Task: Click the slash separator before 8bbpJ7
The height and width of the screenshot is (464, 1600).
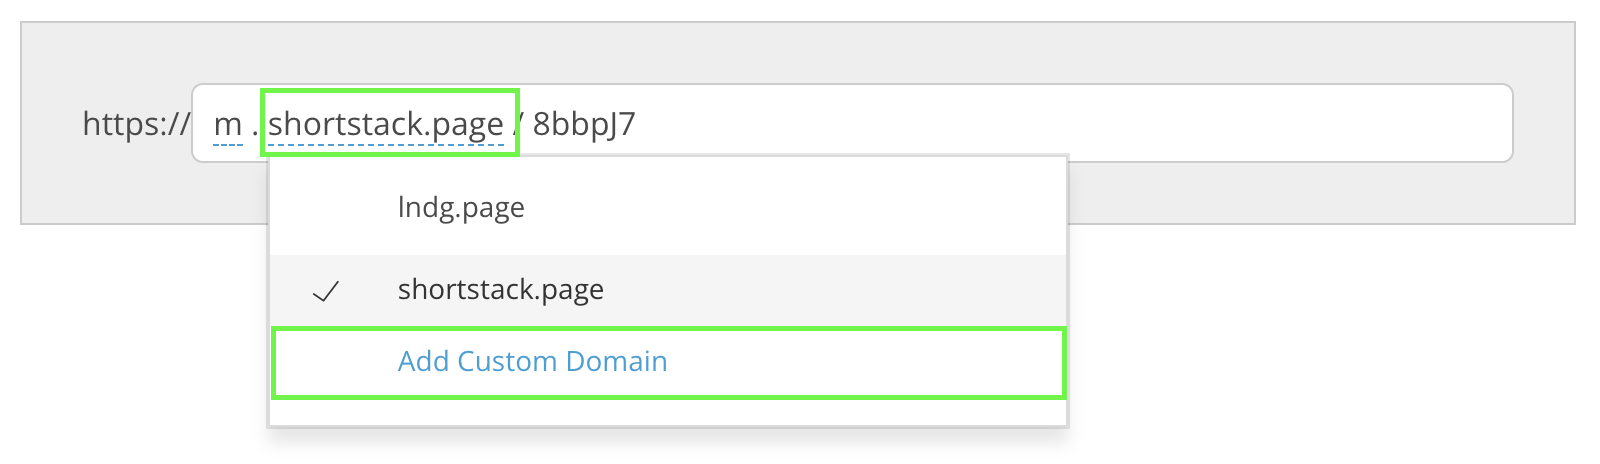Action: [521, 124]
